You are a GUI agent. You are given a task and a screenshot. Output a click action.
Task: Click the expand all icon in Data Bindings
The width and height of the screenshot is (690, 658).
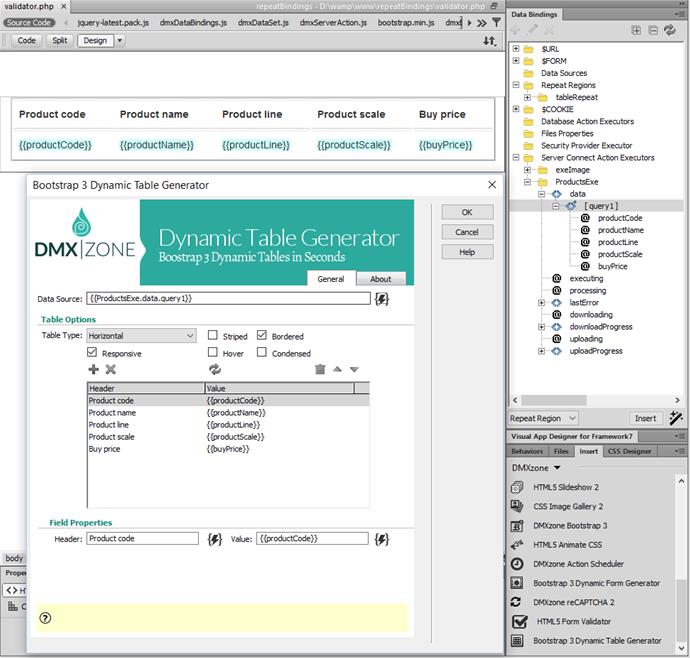tap(636, 30)
